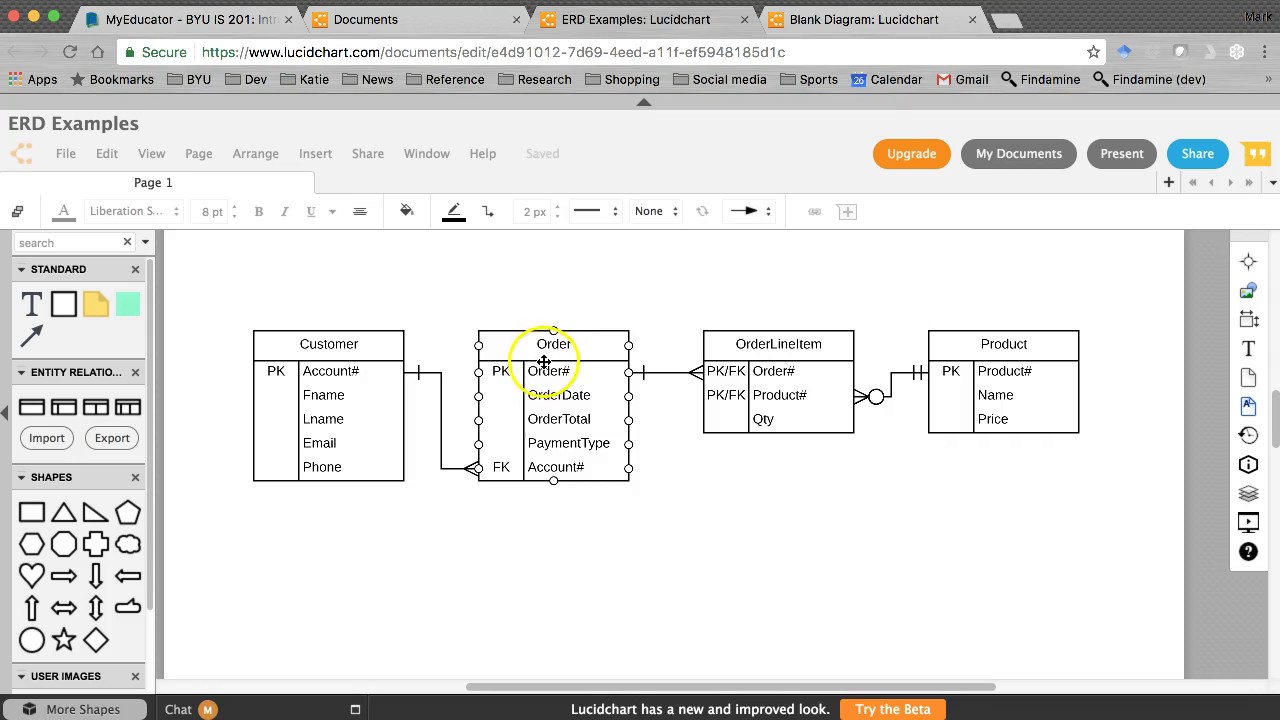
Task: Select the fourth ERD entity shape
Action: [x=128, y=407]
